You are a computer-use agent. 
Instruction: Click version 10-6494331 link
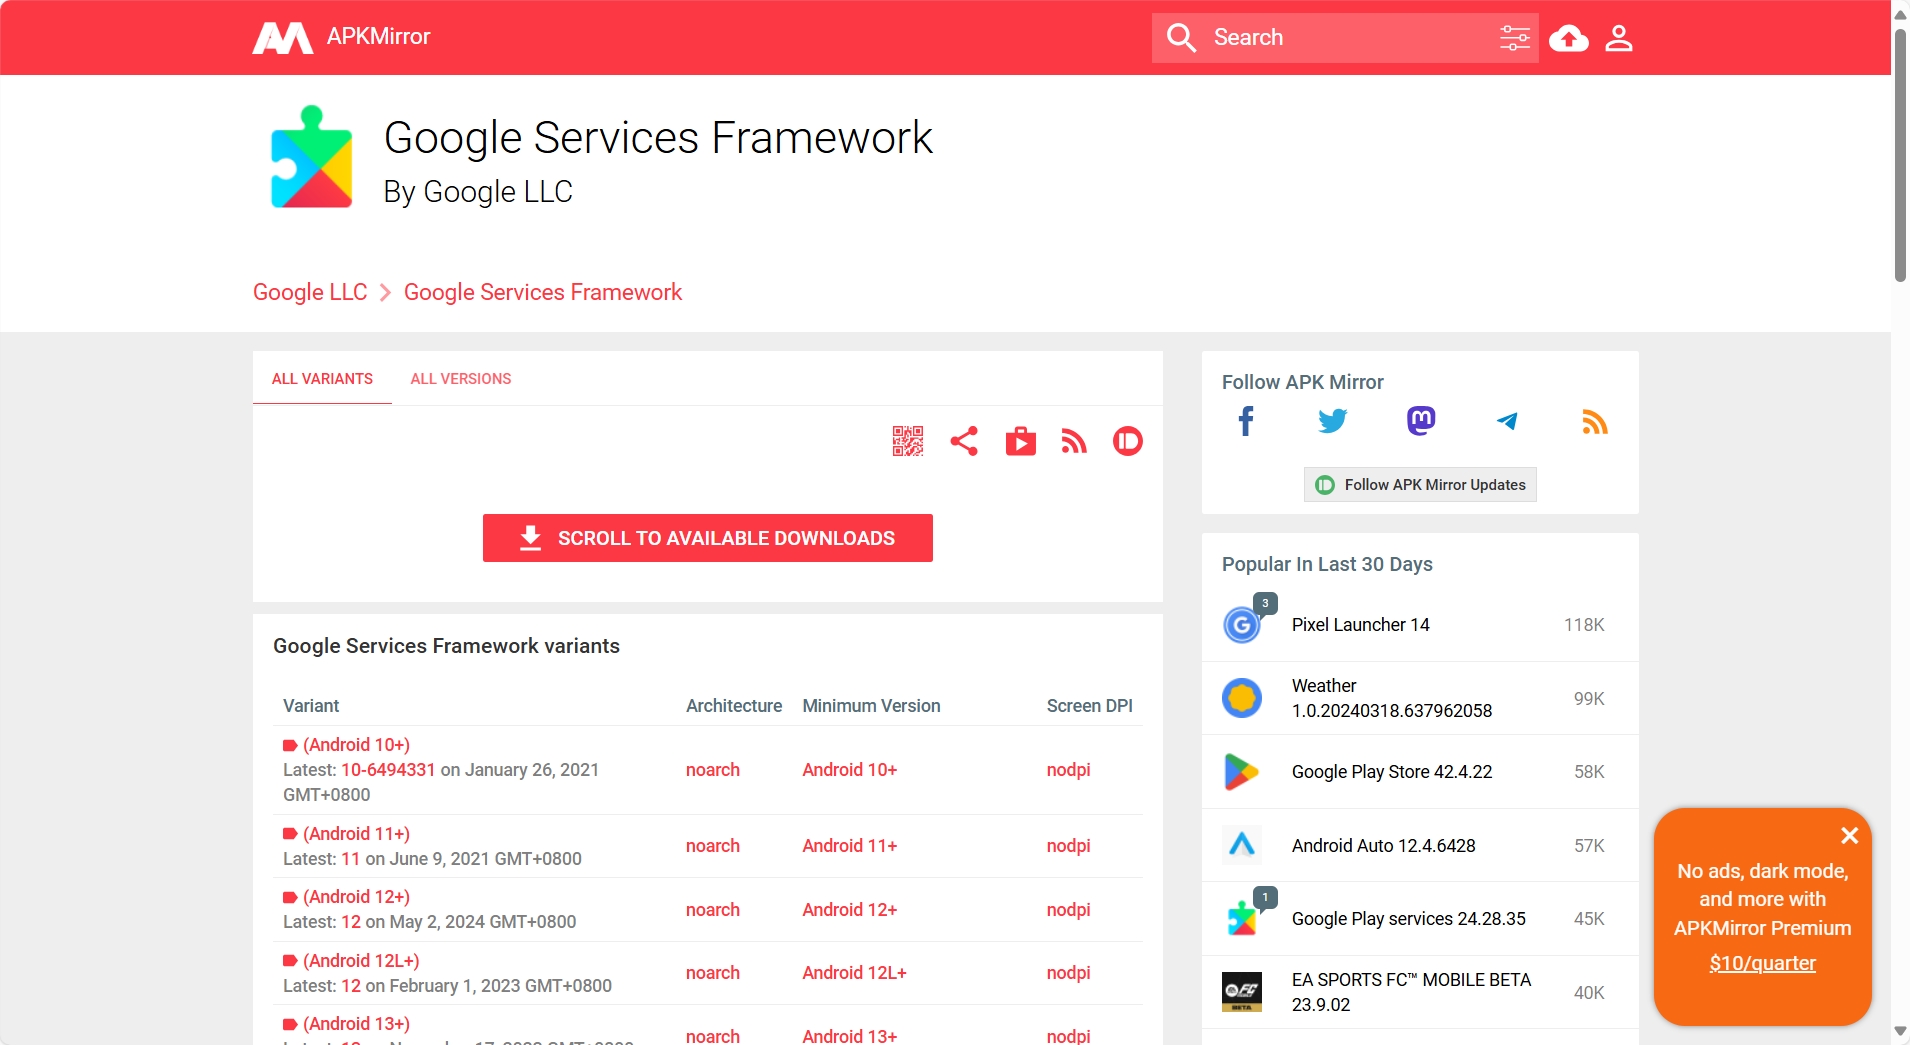pyautogui.click(x=388, y=770)
